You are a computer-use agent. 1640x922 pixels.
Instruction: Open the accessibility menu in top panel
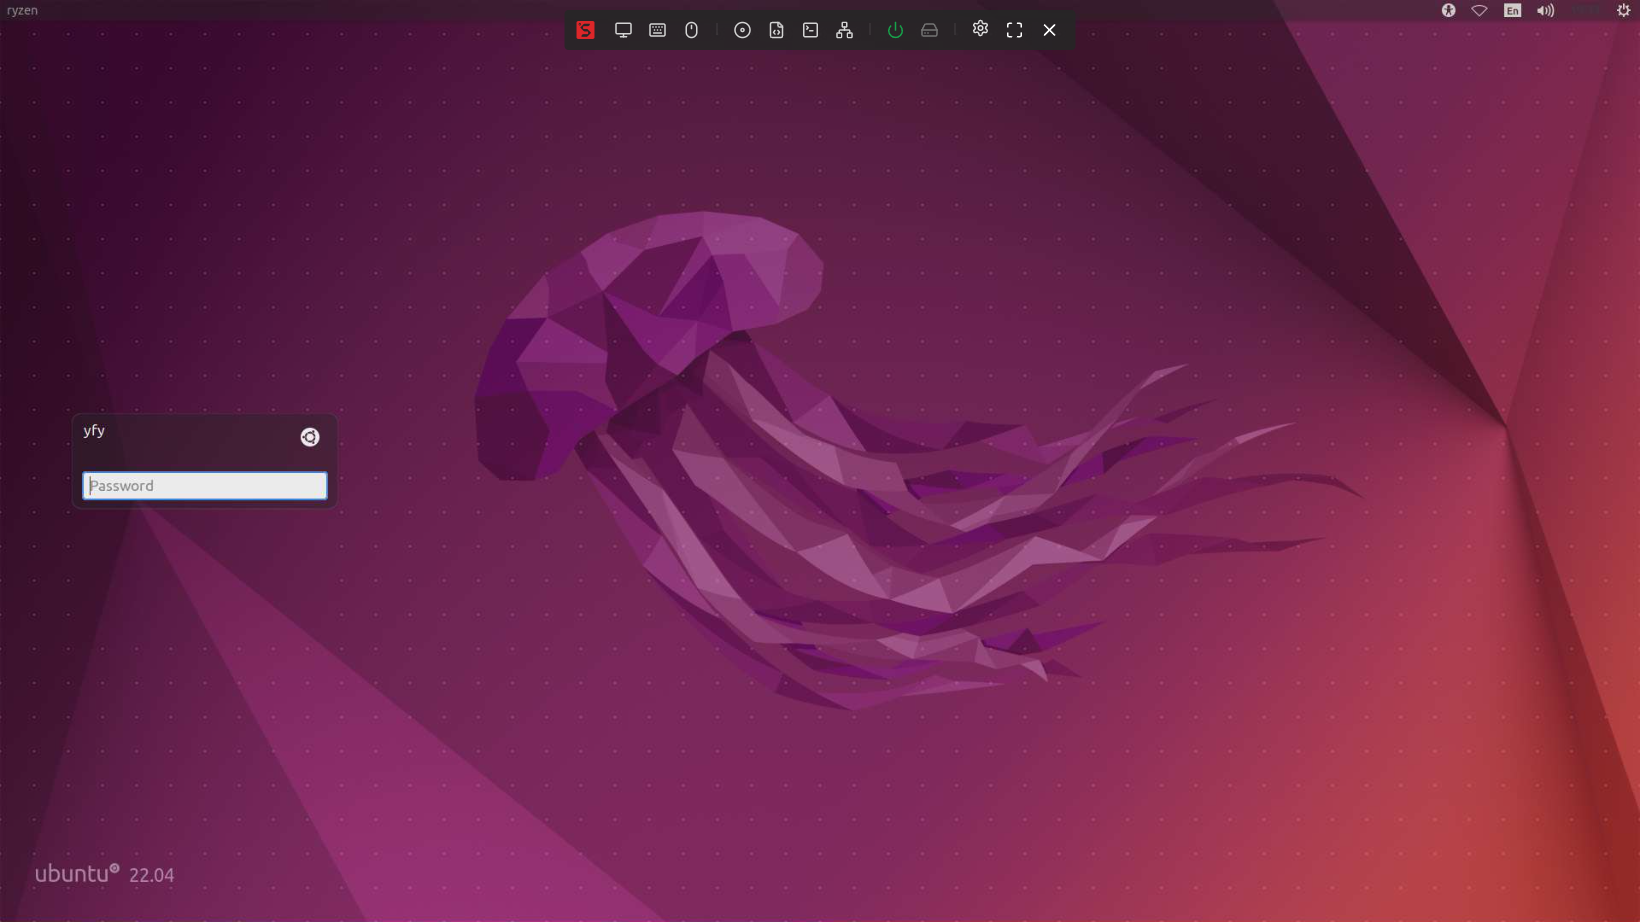click(x=1448, y=10)
